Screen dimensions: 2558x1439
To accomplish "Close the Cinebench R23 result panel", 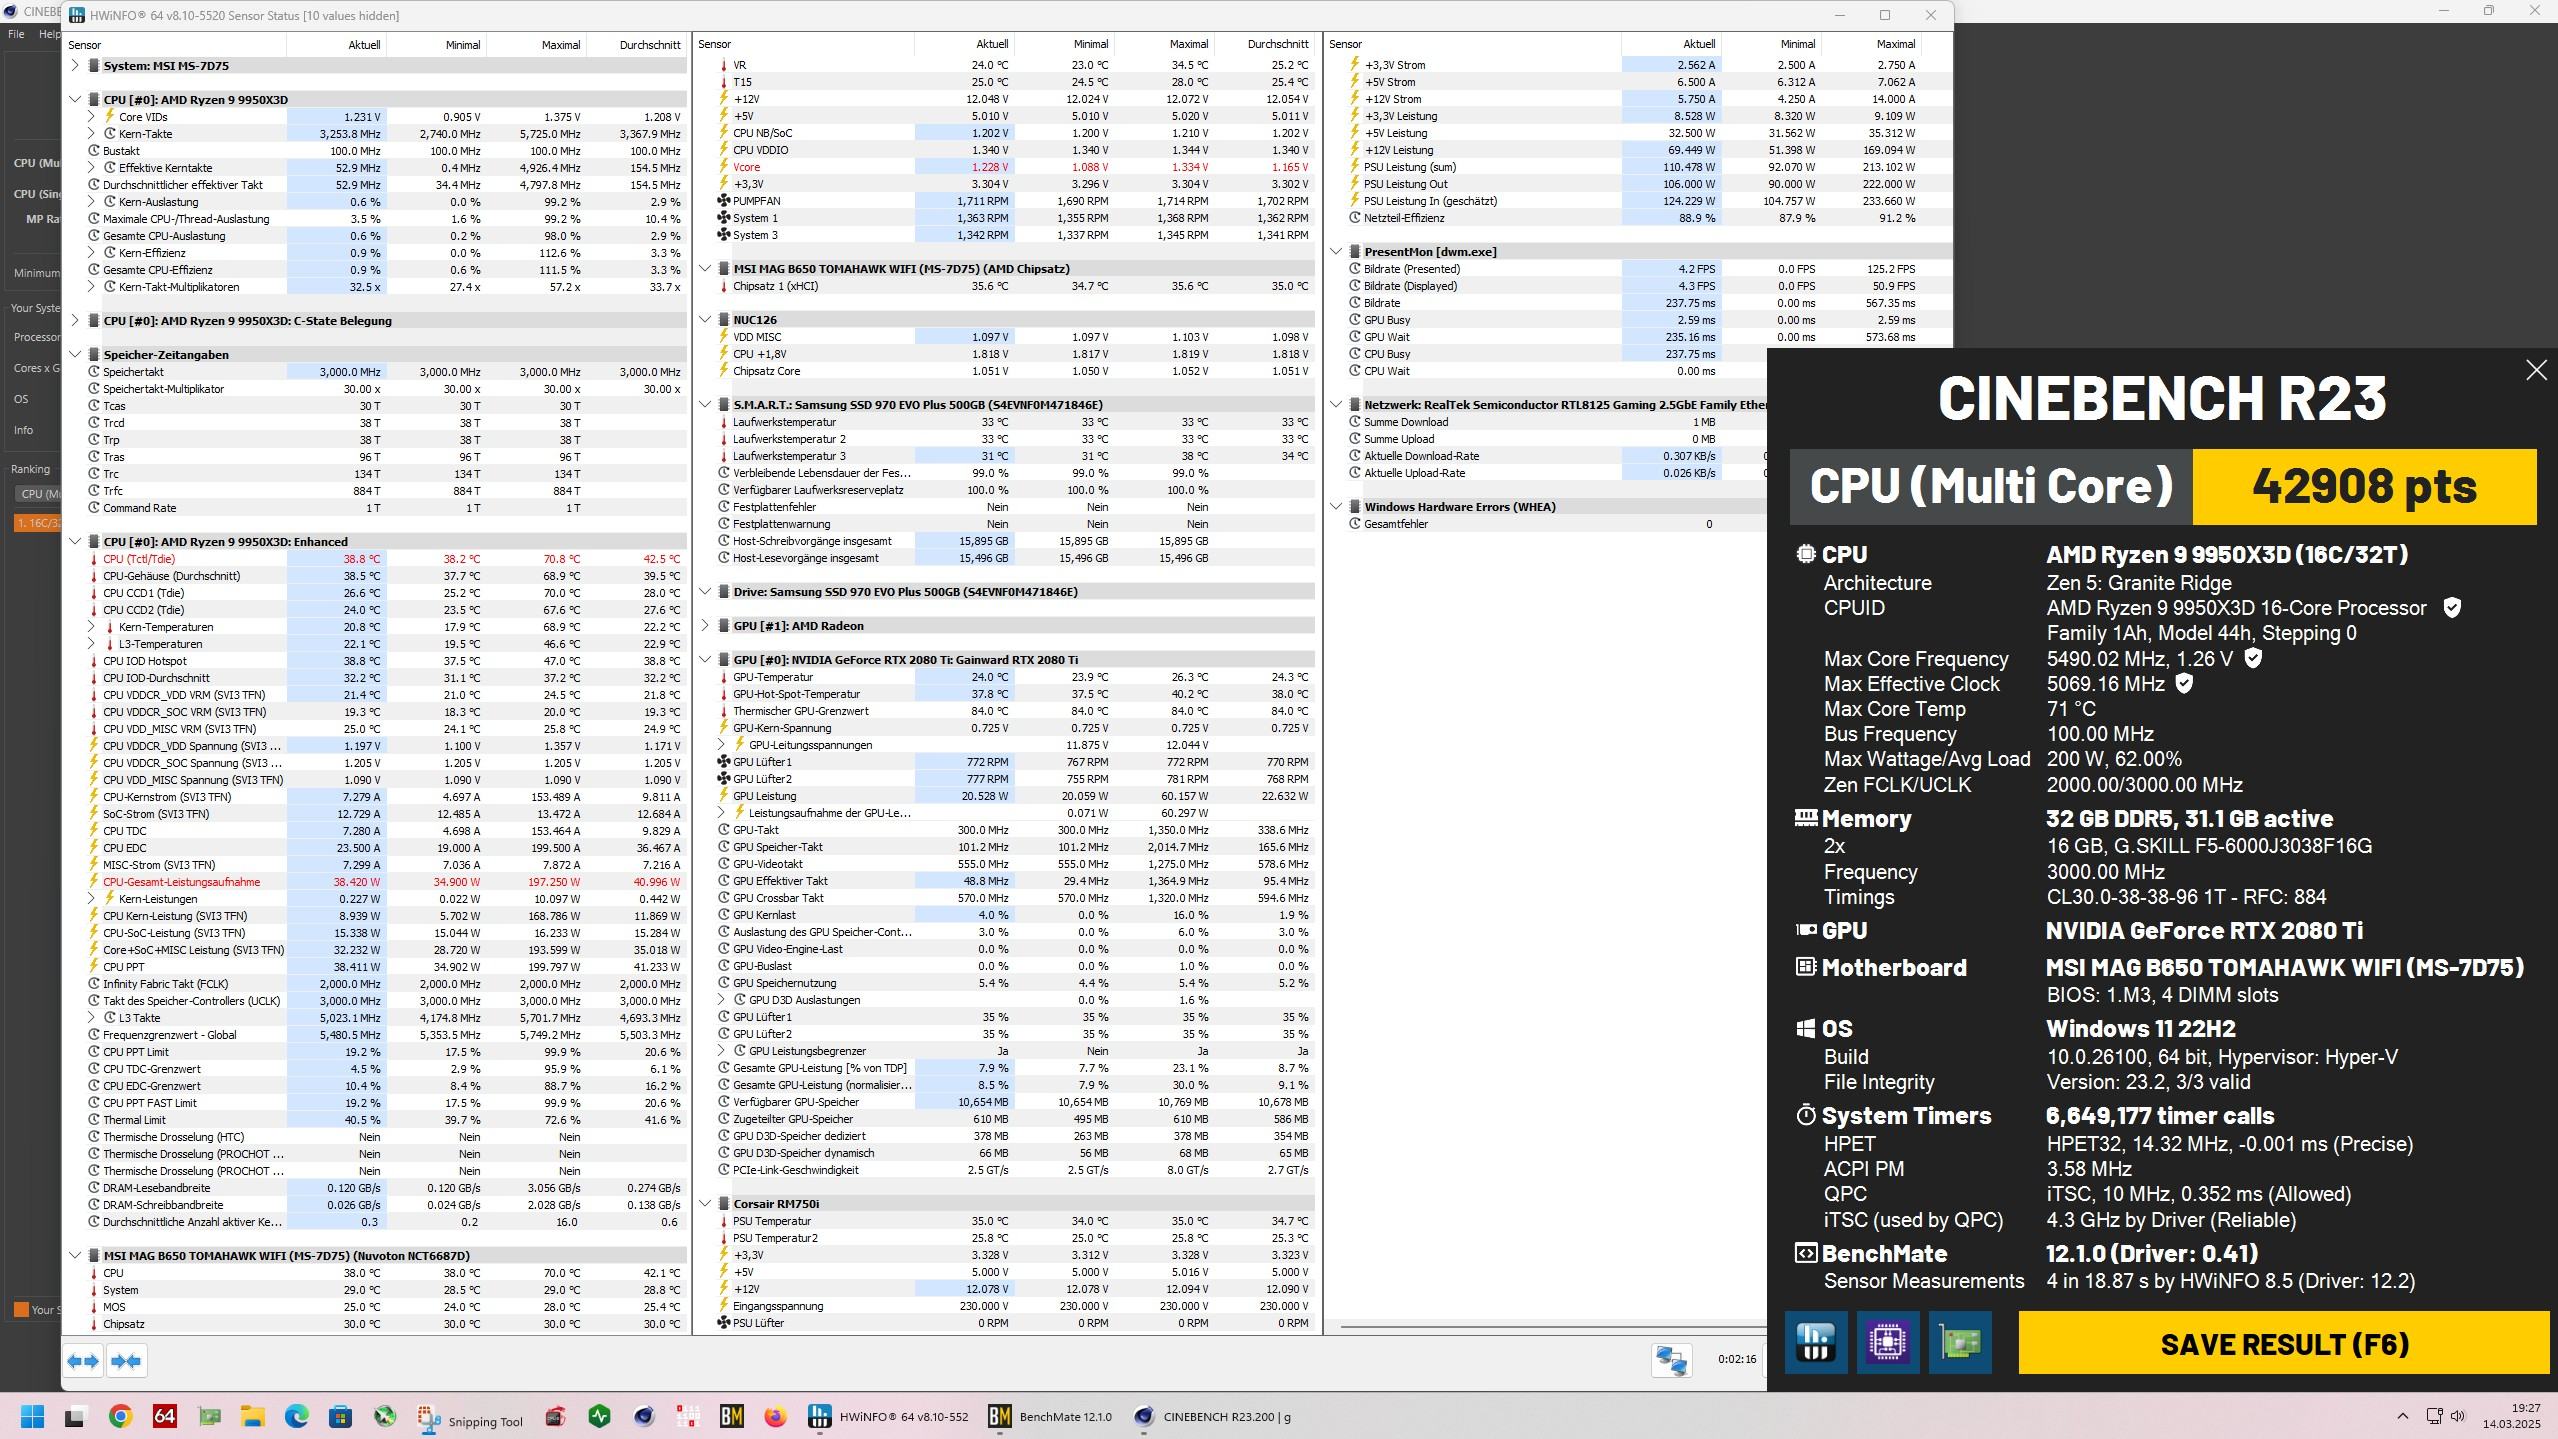I will click(x=2535, y=370).
